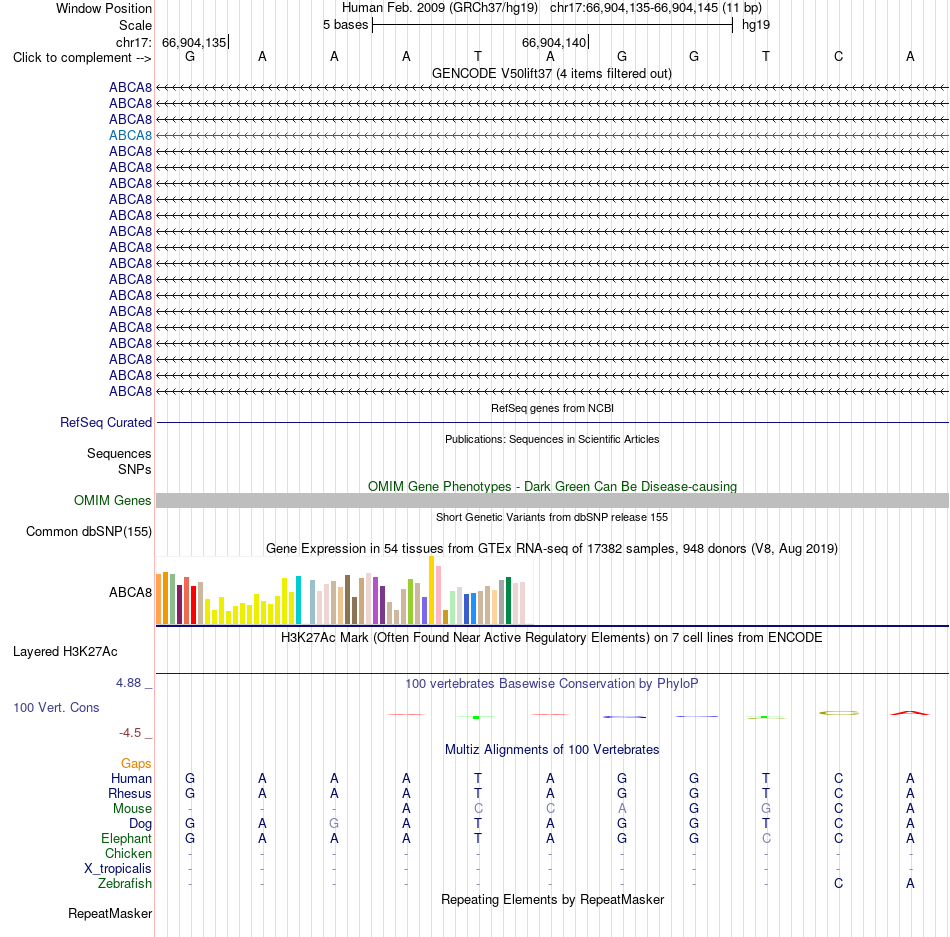The width and height of the screenshot is (950, 937).
Task: Select the Dog species label
Action: pyautogui.click(x=140, y=824)
